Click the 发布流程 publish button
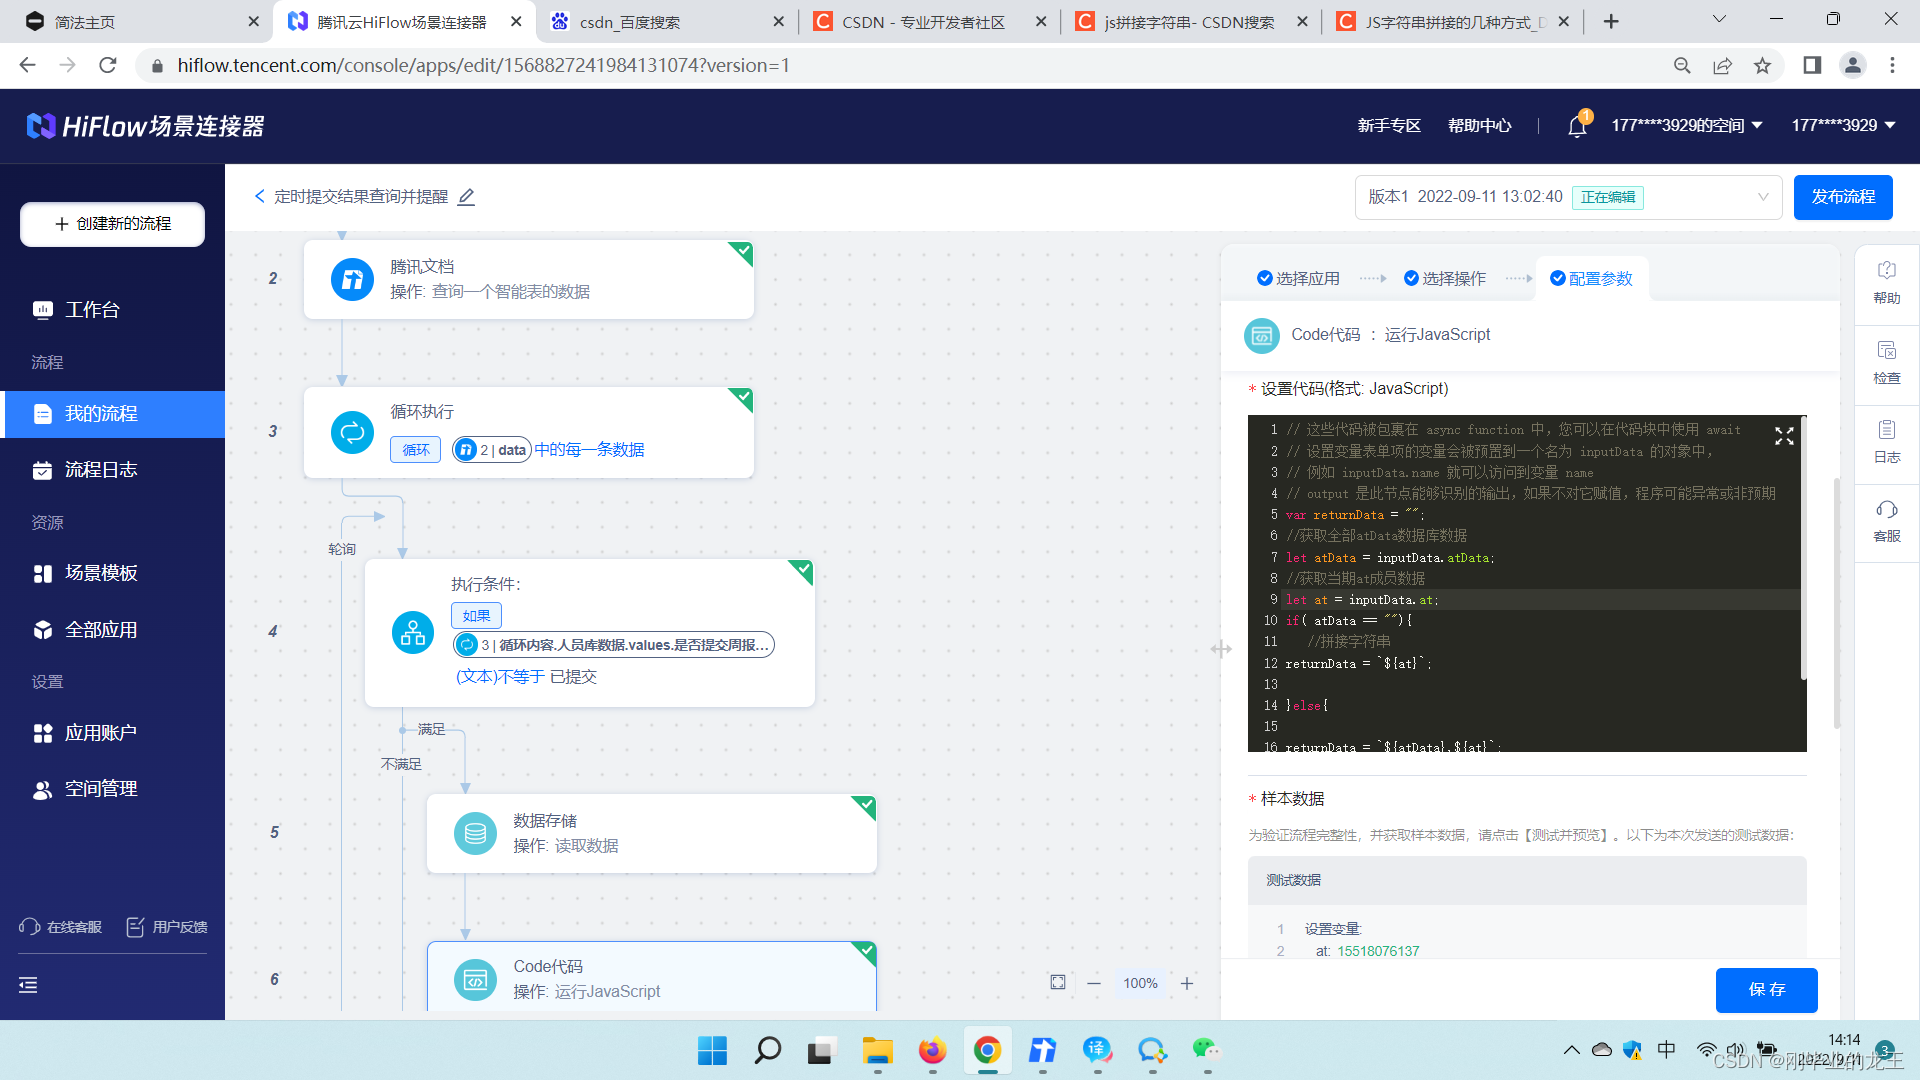The height and width of the screenshot is (1080, 1920). click(x=1842, y=197)
